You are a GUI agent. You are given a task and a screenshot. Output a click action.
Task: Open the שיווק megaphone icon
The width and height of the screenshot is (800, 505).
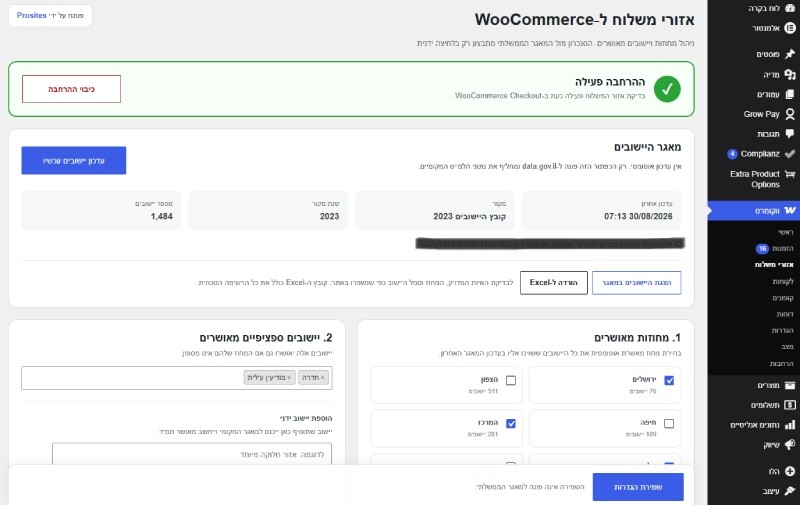(790, 445)
